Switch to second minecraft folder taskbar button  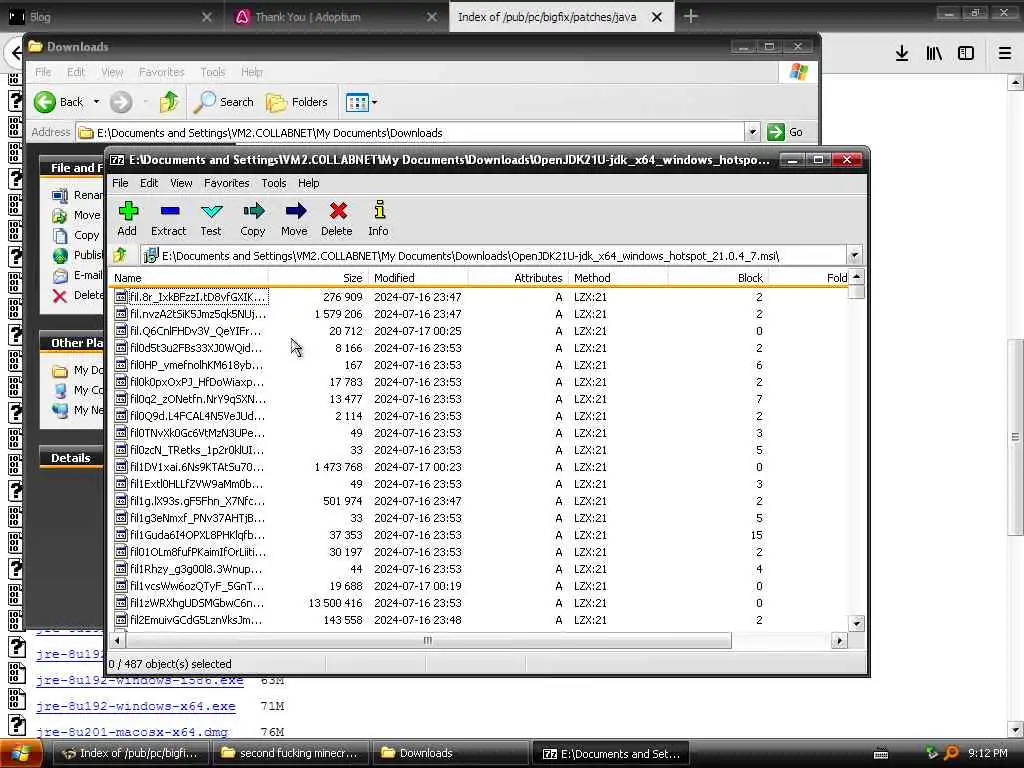[289, 753]
